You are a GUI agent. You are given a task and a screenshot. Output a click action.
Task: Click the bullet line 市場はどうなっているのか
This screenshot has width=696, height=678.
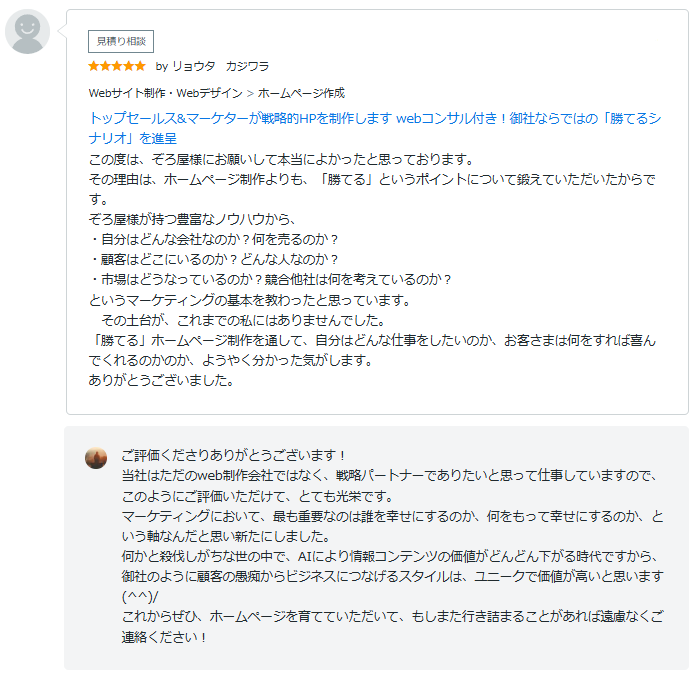tap(271, 279)
